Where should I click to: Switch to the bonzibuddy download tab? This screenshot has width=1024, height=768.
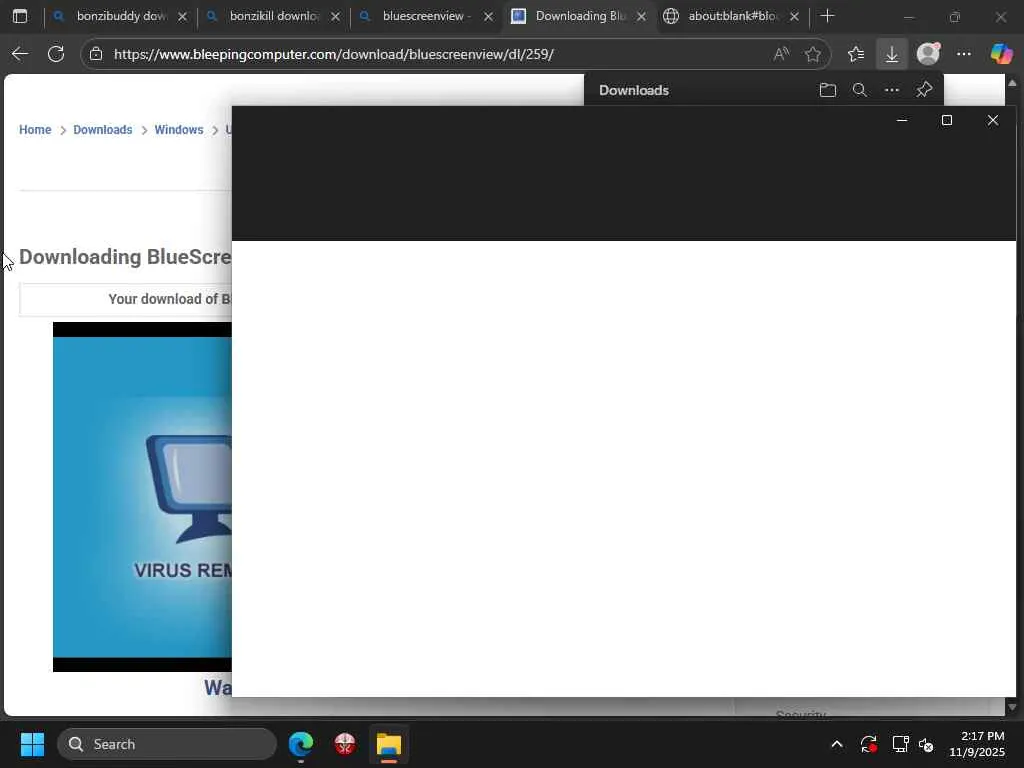pos(120,16)
